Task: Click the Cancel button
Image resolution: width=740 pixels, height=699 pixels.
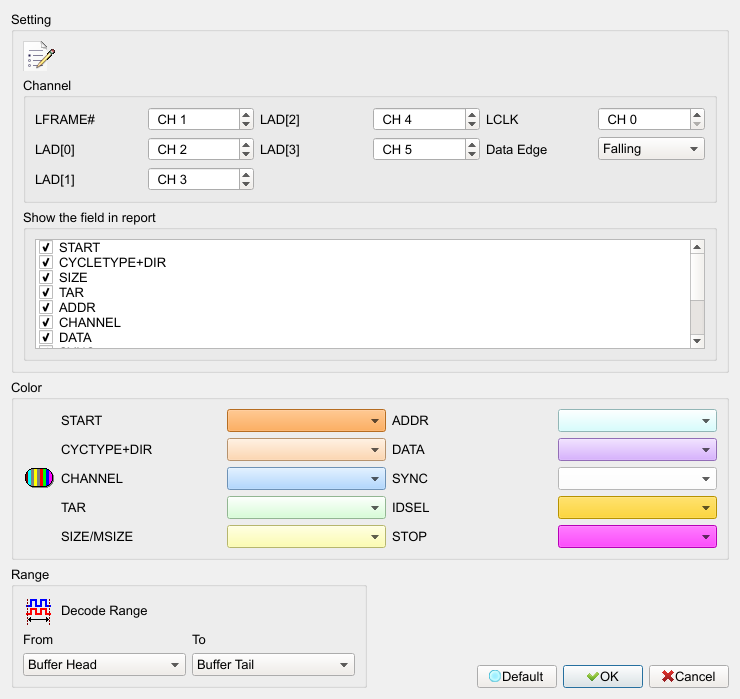Action: (689, 676)
